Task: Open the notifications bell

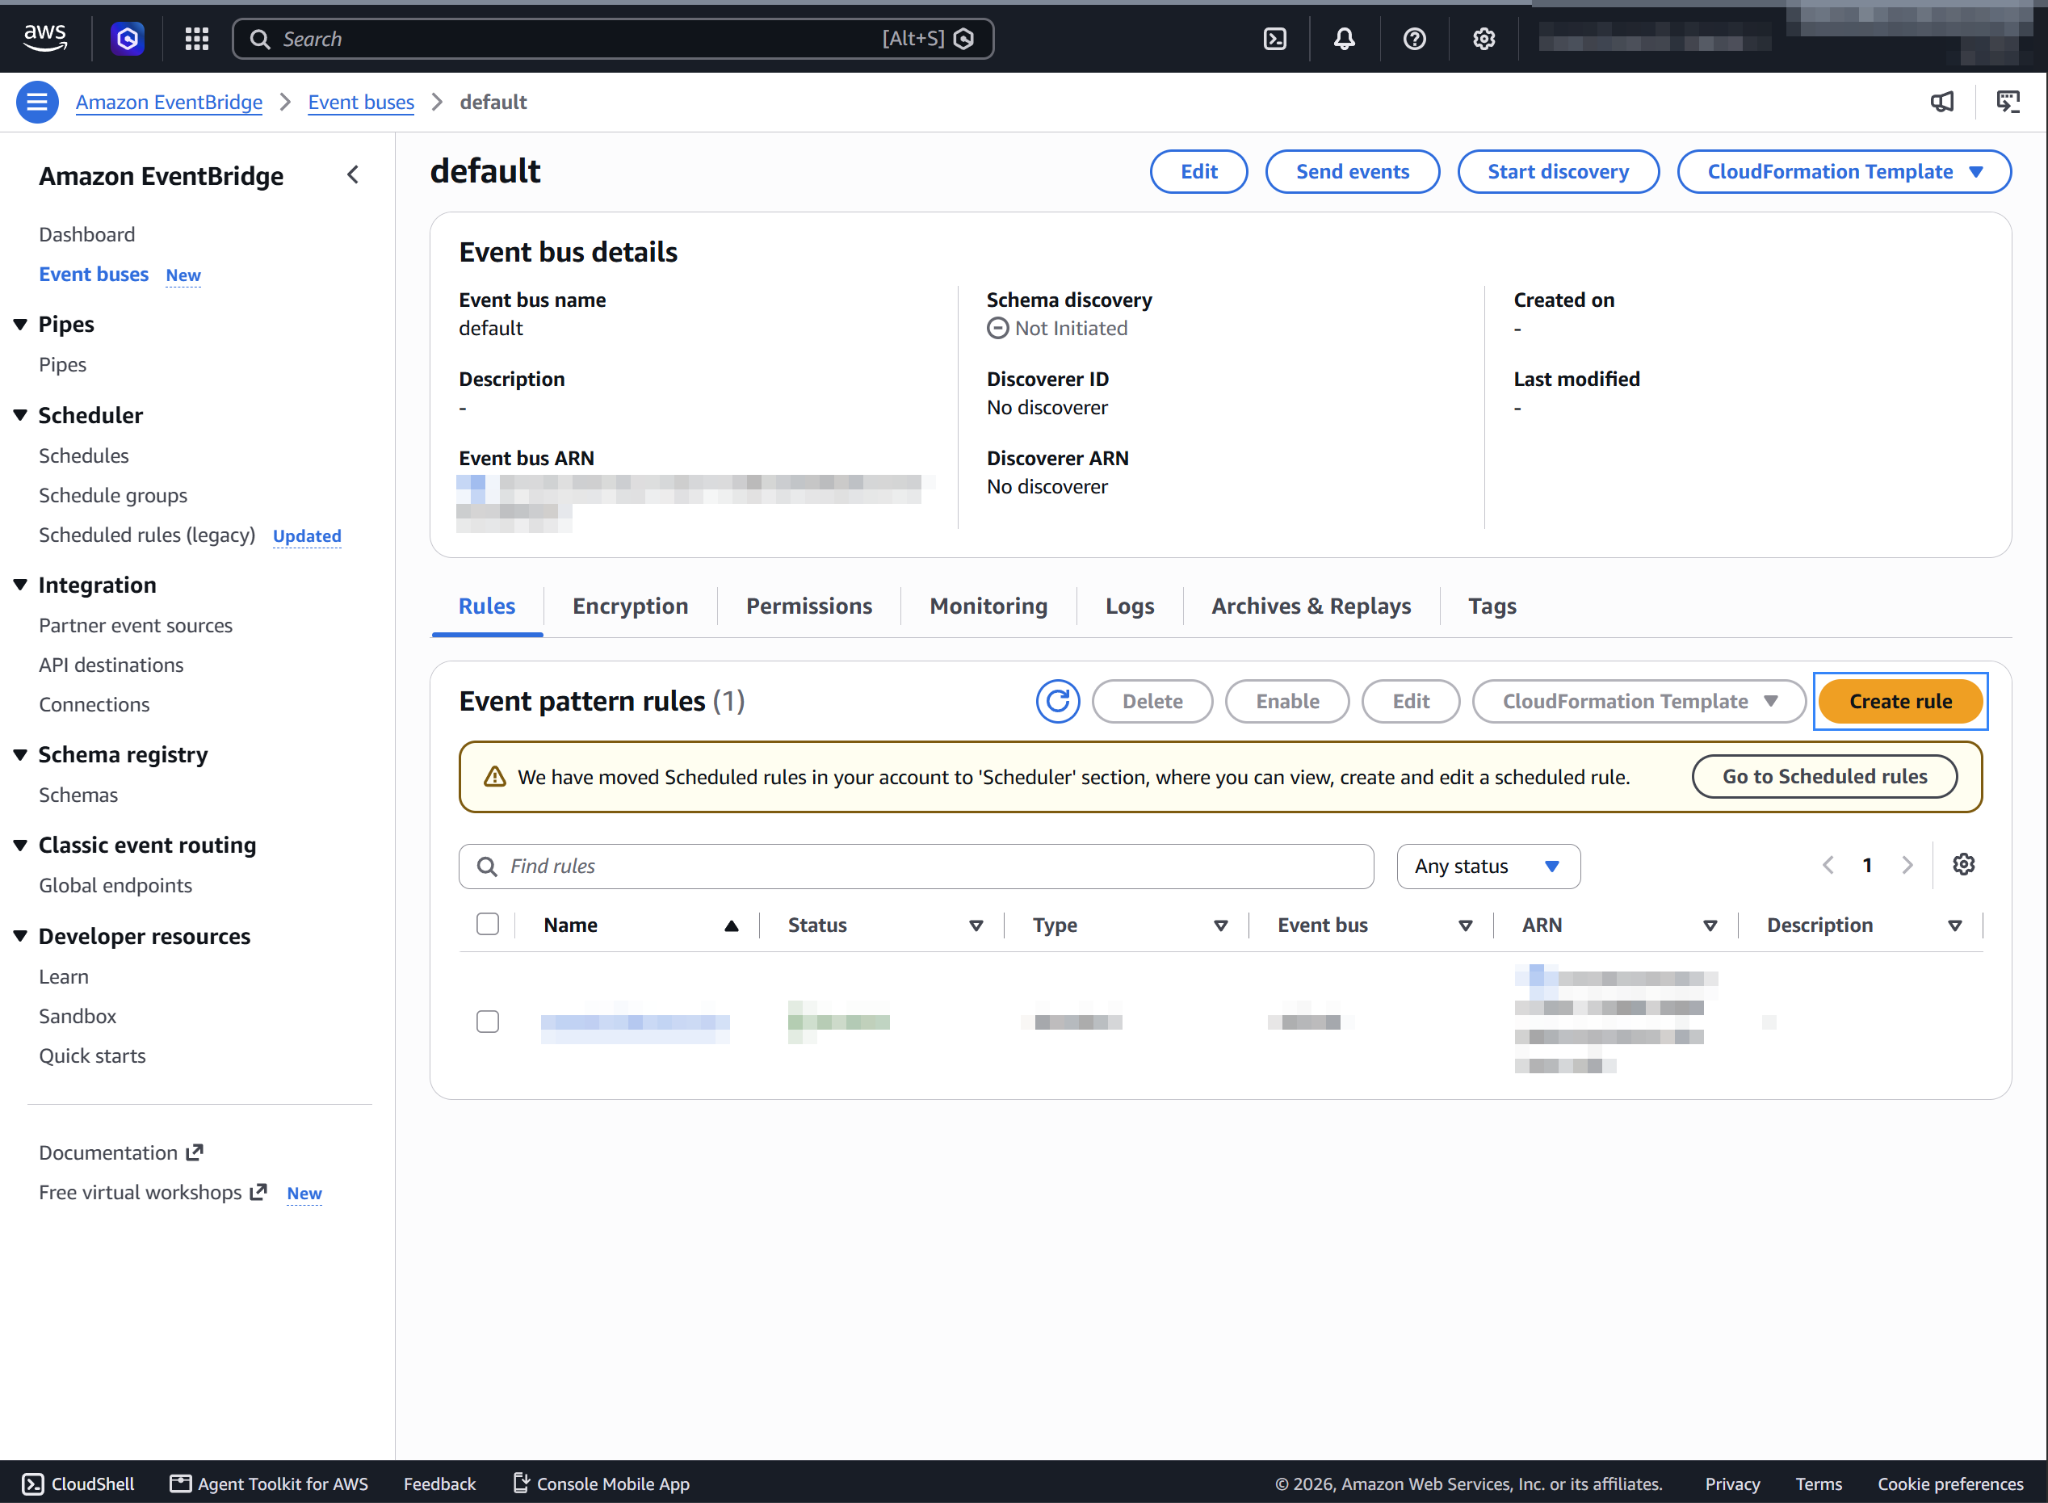Action: click(x=1344, y=39)
